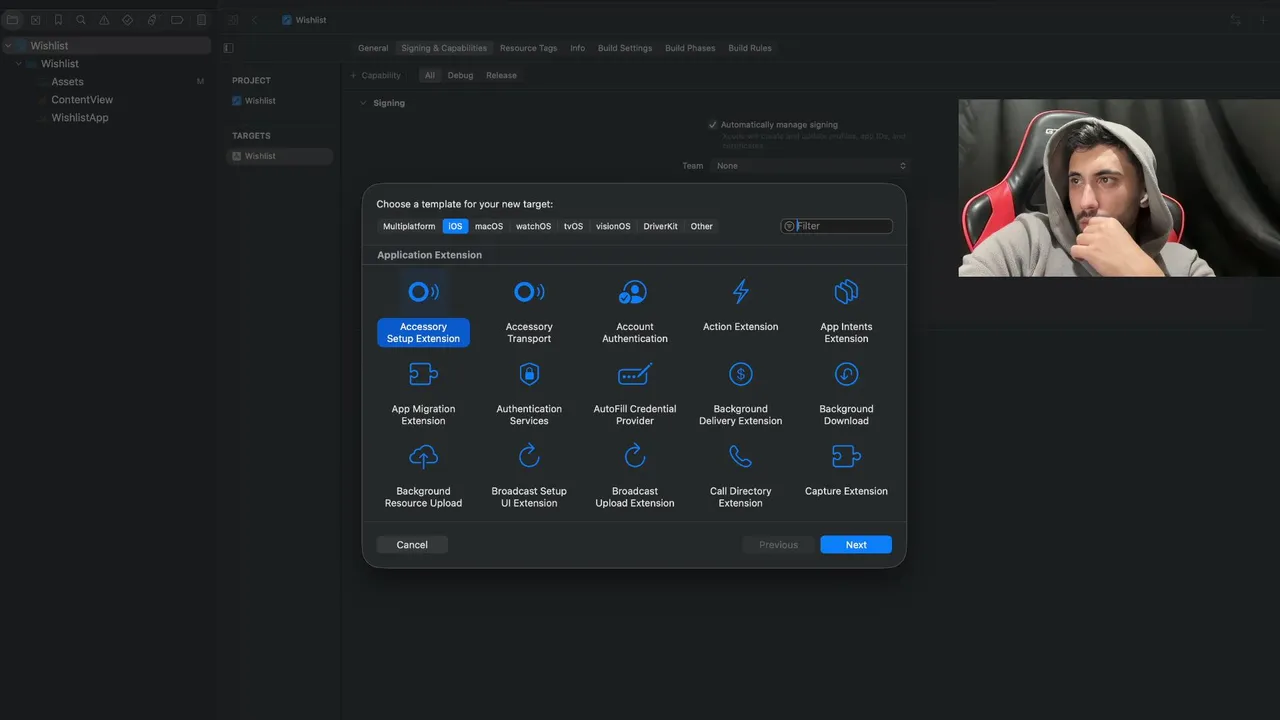Select the Accessory Transport template
The height and width of the screenshot is (720, 1280).
(529, 311)
